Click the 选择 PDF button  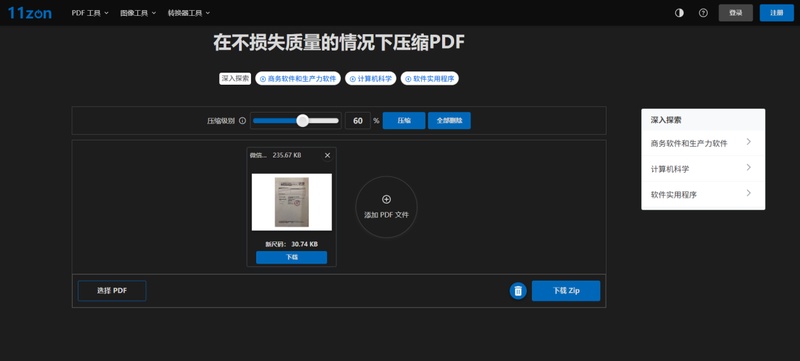pyautogui.click(x=112, y=291)
